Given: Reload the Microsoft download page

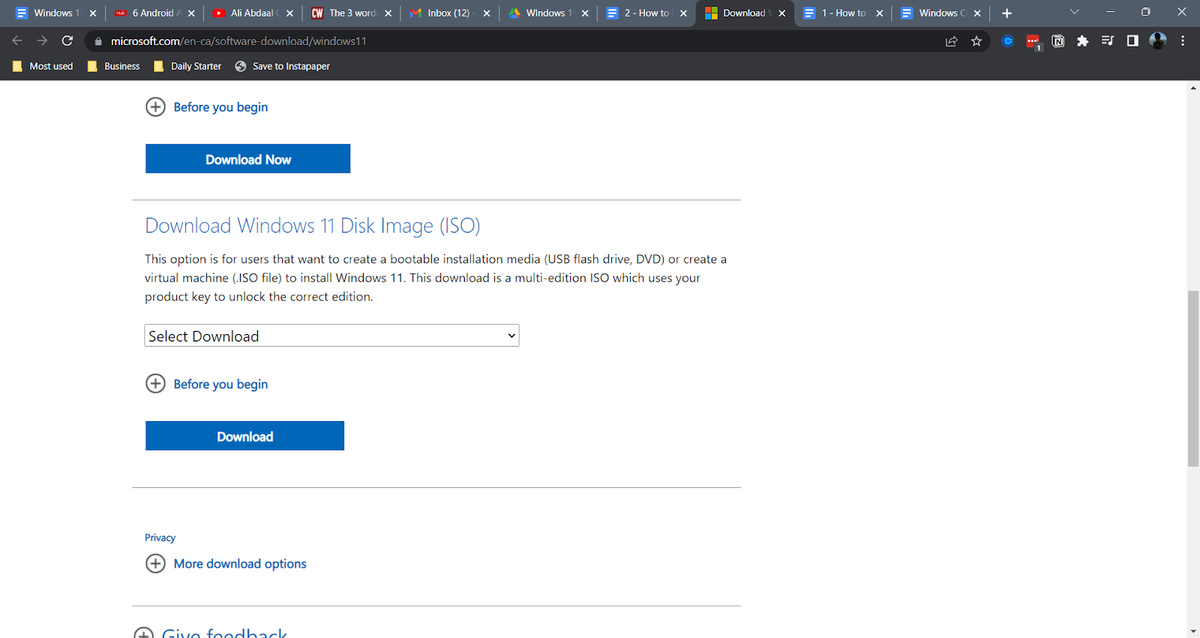Looking at the screenshot, I should click(67, 41).
